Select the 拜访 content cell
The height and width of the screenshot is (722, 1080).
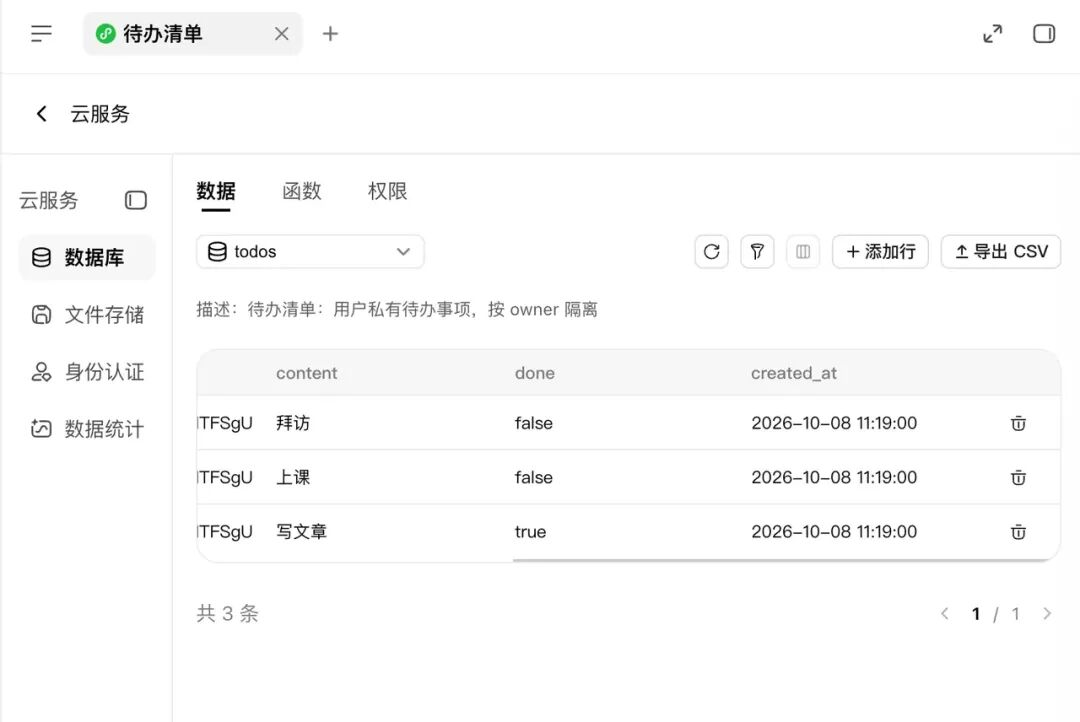[x=293, y=423]
